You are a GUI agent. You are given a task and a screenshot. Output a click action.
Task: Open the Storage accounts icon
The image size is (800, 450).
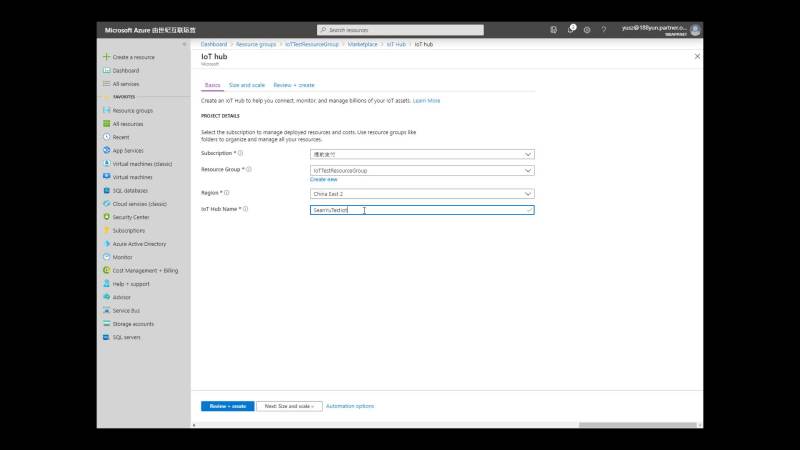pos(106,323)
